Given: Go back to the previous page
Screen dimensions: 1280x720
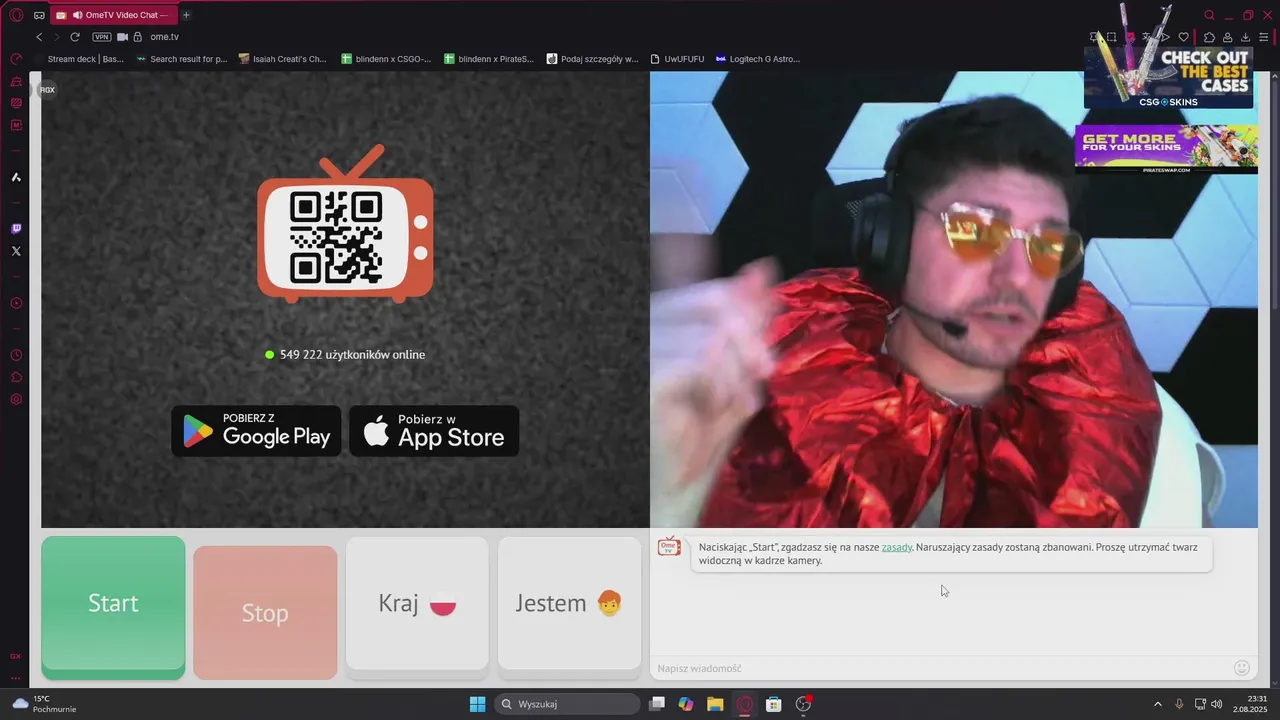Looking at the screenshot, I should tap(39, 37).
